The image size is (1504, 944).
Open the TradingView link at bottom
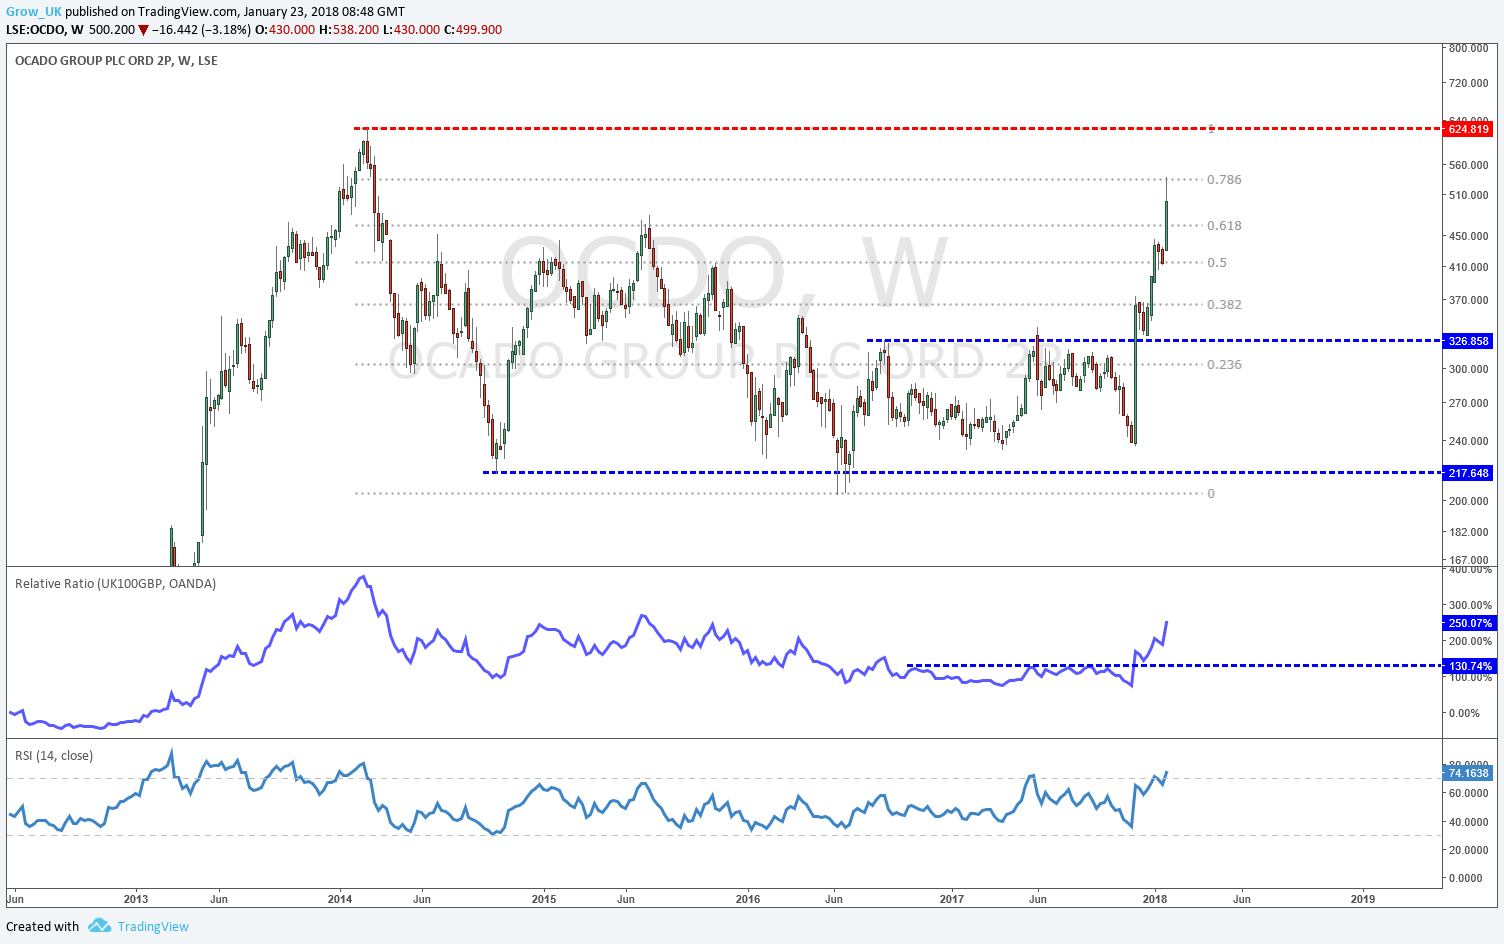click(x=153, y=926)
